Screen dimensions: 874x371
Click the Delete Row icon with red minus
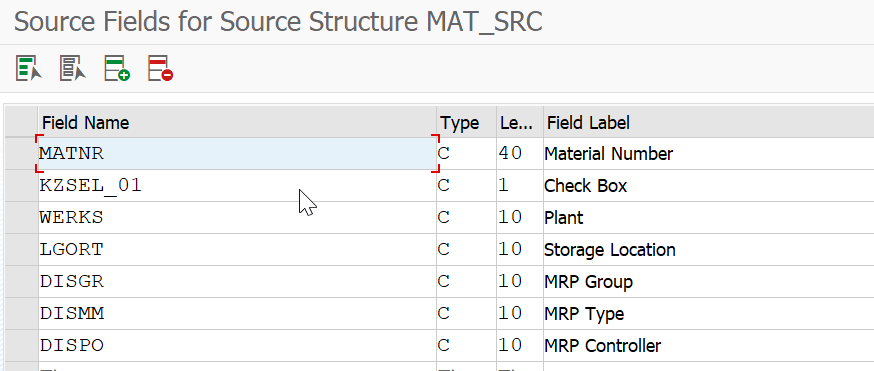161,69
